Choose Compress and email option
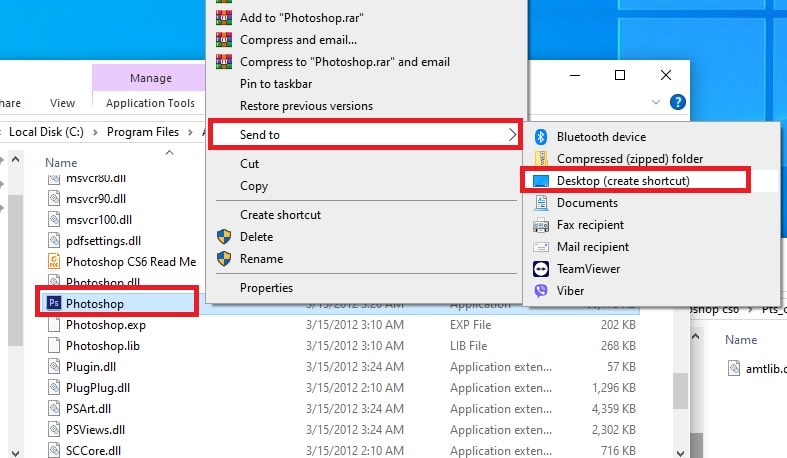The image size is (787, 458). (366, 40)
